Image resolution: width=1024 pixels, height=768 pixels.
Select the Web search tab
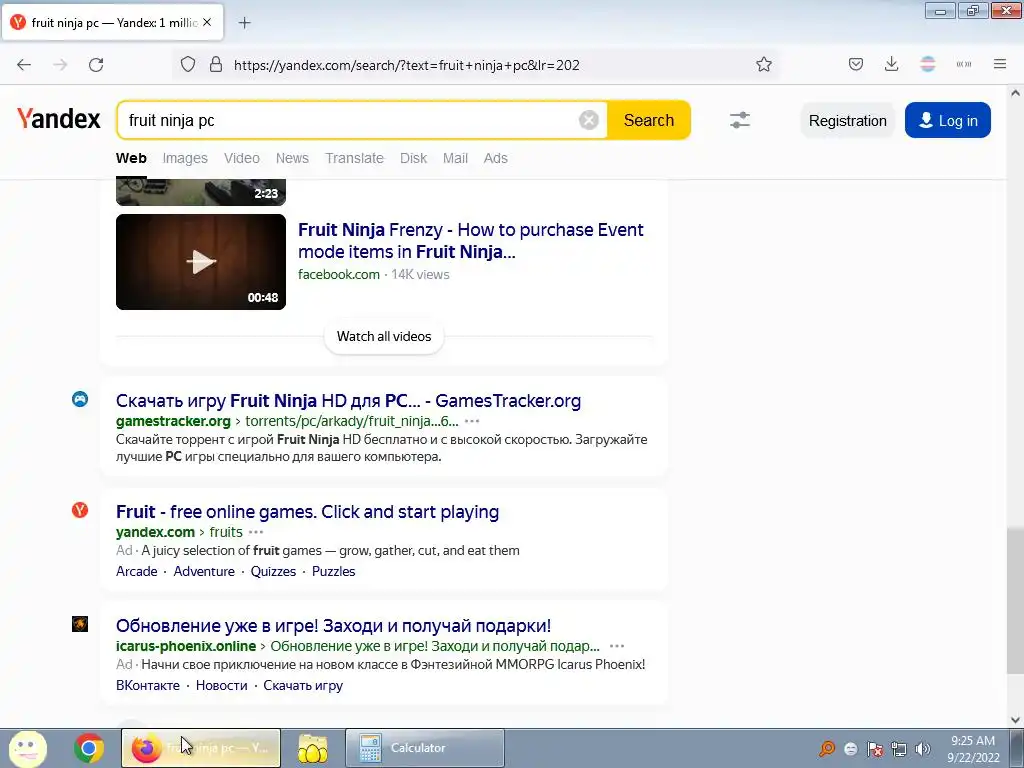(x=131, y=158)
